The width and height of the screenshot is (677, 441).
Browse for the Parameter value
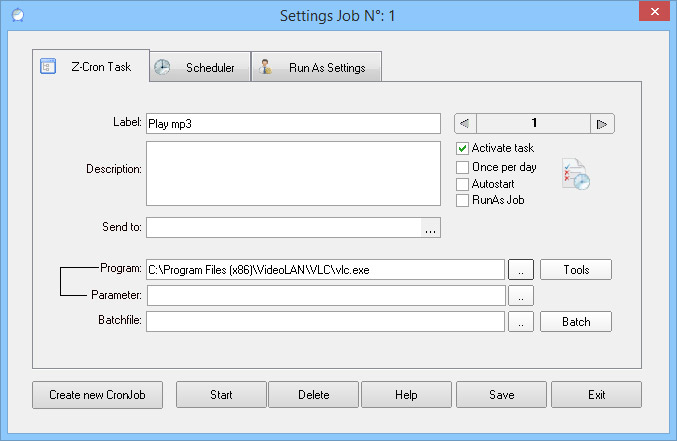coord(521,295)
